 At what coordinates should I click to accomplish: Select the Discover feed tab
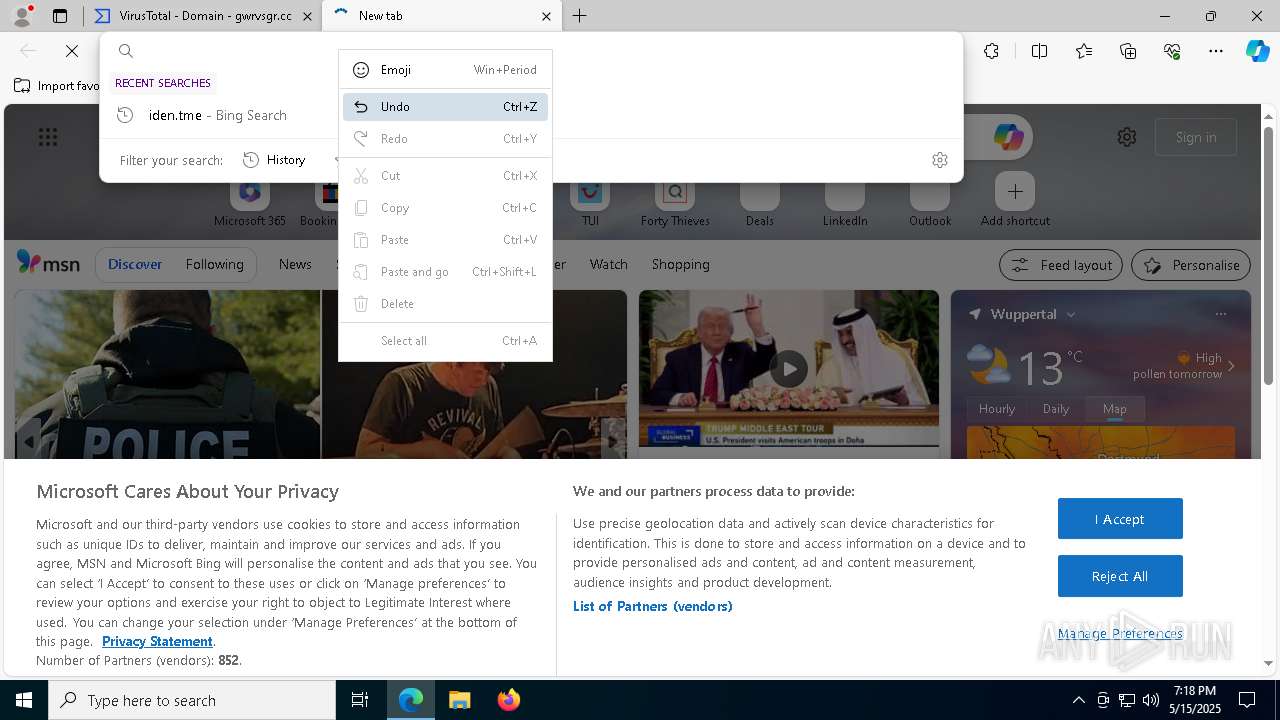(135, 264)
